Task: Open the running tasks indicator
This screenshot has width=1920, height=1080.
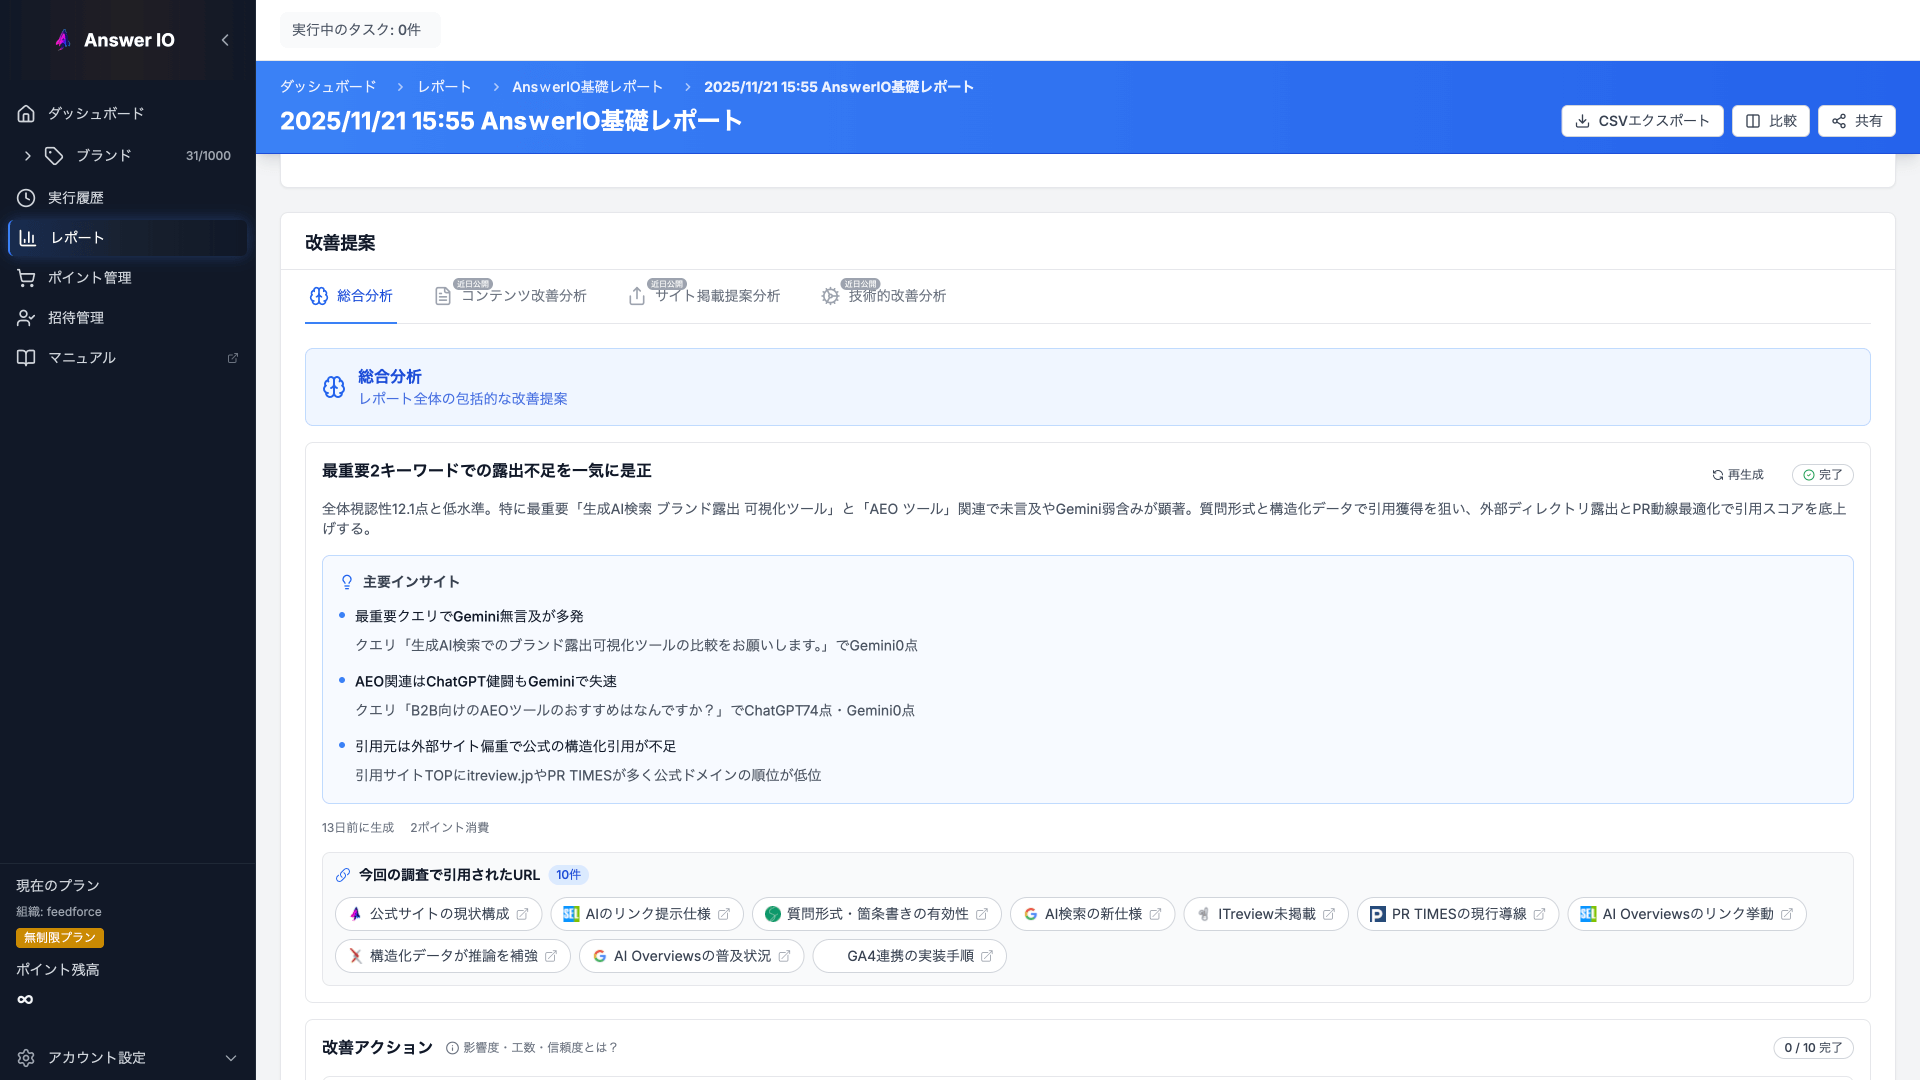Action: 357,30
